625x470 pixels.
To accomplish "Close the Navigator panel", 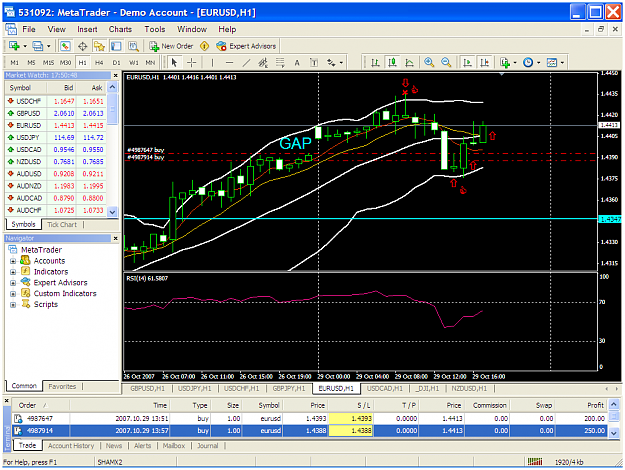I will click(x=116, y=238).
